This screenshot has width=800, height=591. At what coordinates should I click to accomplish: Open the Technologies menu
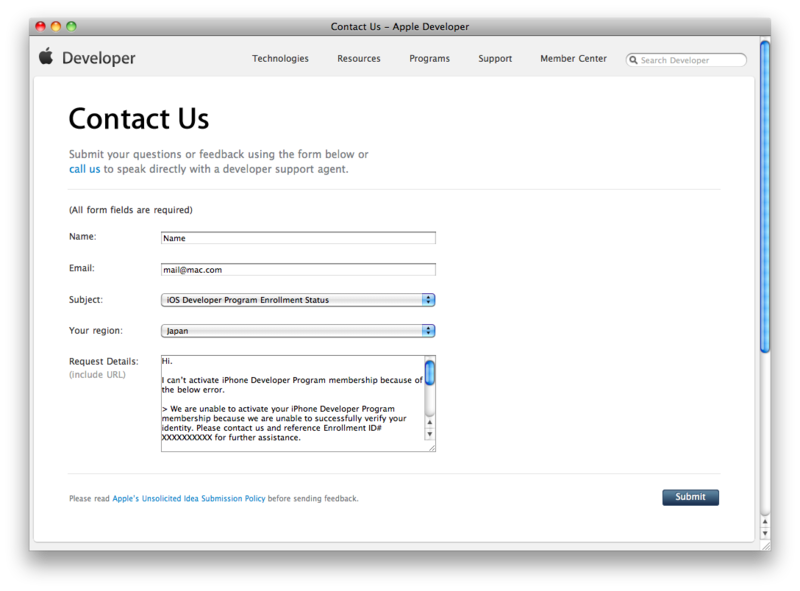click(x=280, y=59)
